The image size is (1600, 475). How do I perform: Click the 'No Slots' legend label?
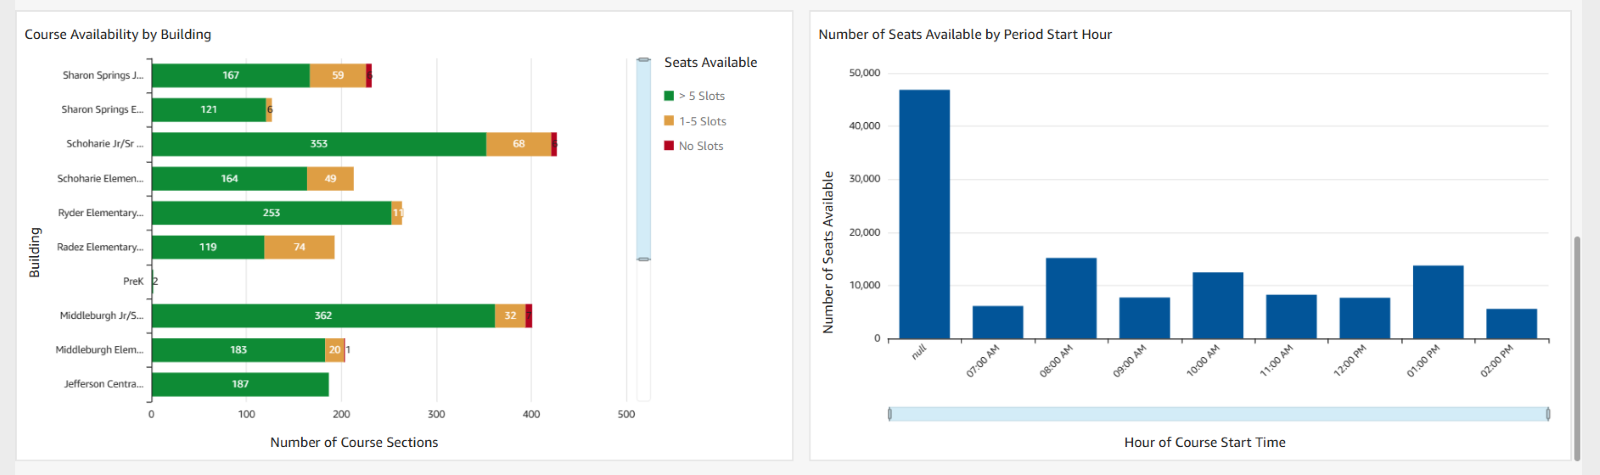[701, 146]
